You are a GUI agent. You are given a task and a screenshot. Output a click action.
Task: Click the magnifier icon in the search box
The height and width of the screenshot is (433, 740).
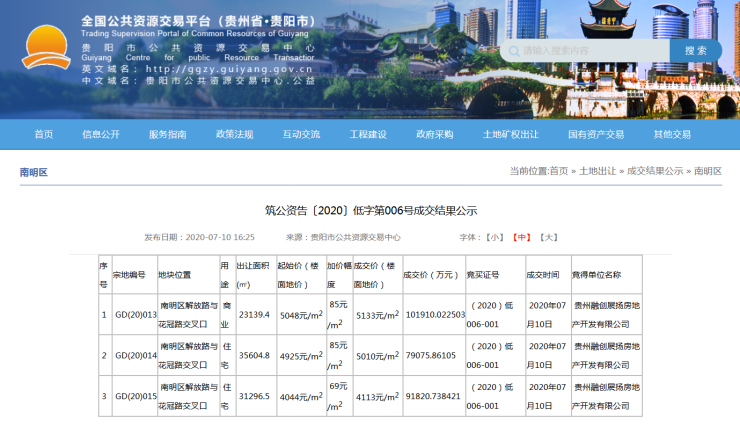coord(513,51)
